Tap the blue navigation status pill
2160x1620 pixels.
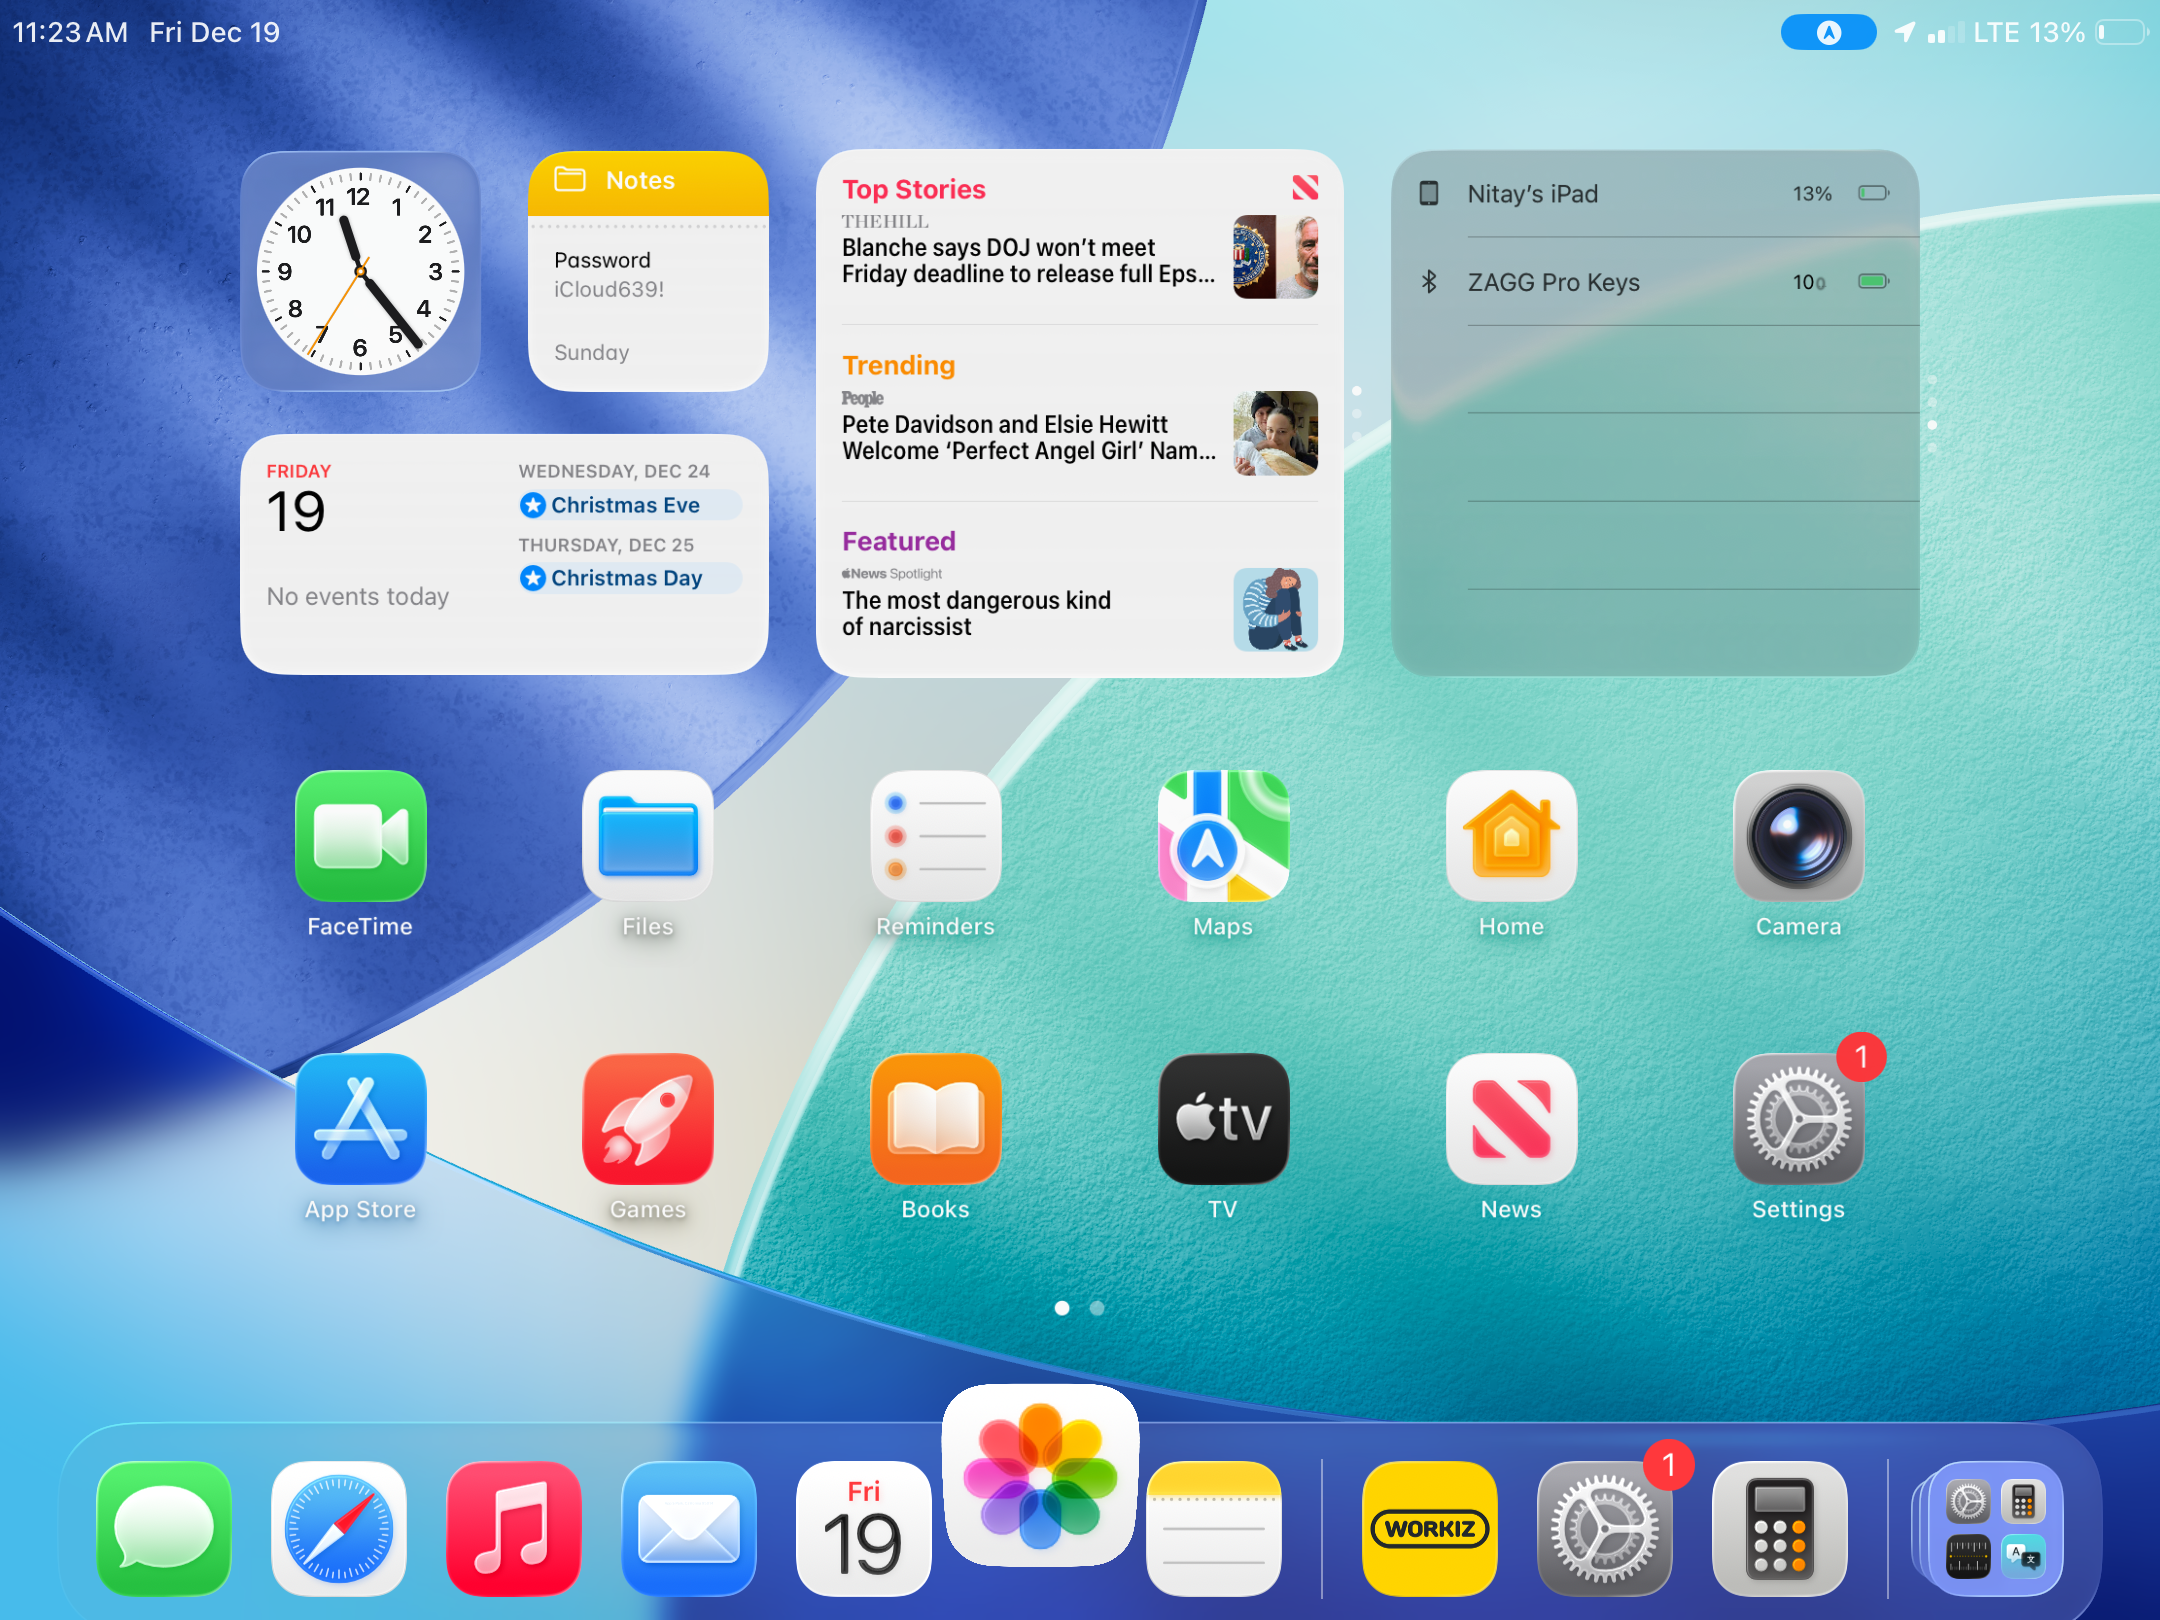1827,33
